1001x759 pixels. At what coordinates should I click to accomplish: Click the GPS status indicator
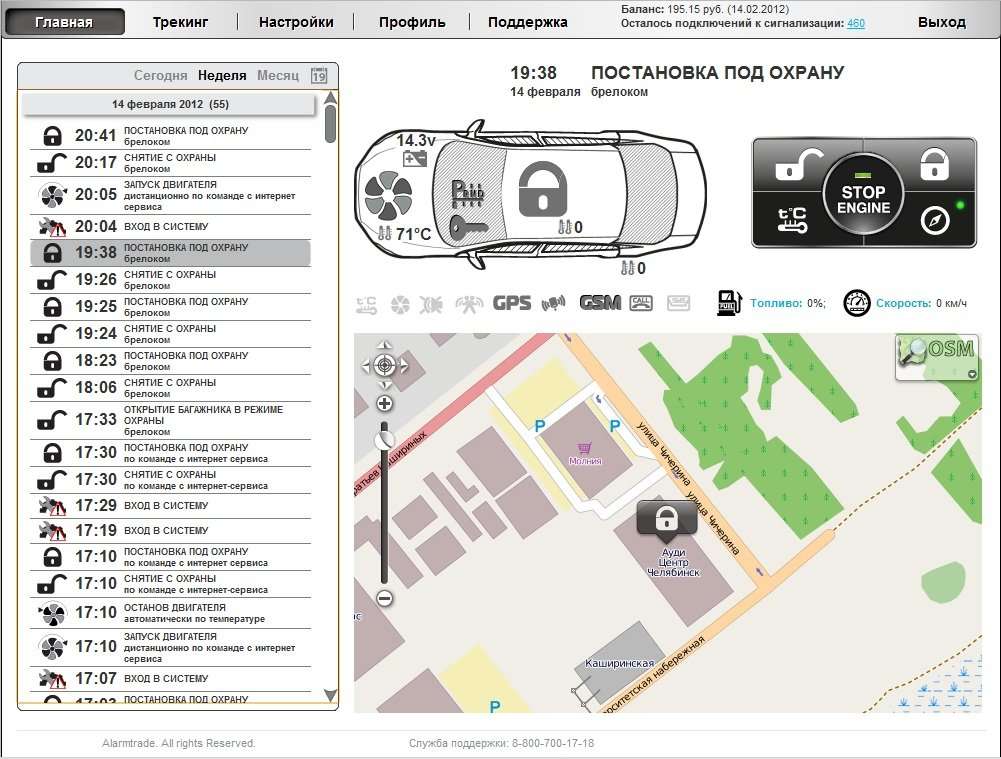click(511, 303)
